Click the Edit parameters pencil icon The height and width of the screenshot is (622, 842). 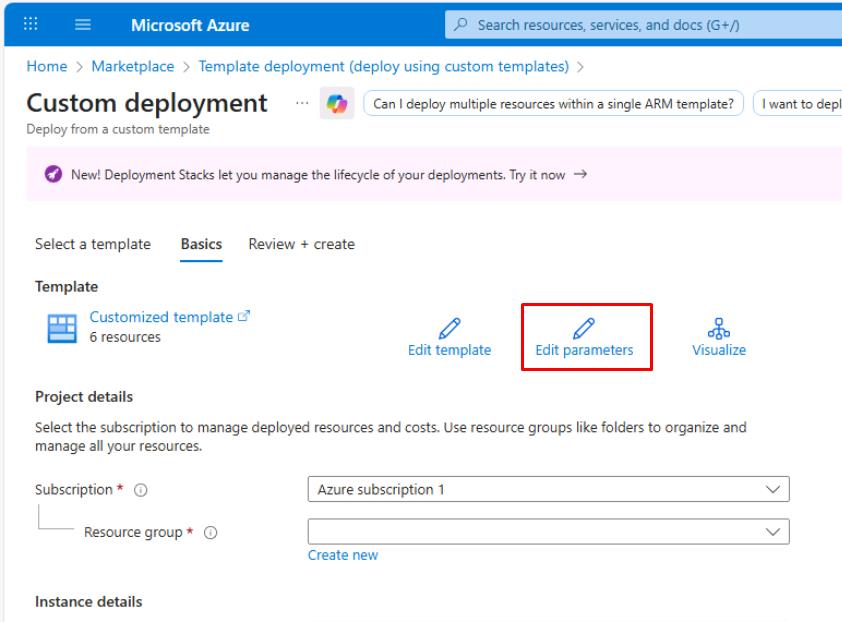584,327
